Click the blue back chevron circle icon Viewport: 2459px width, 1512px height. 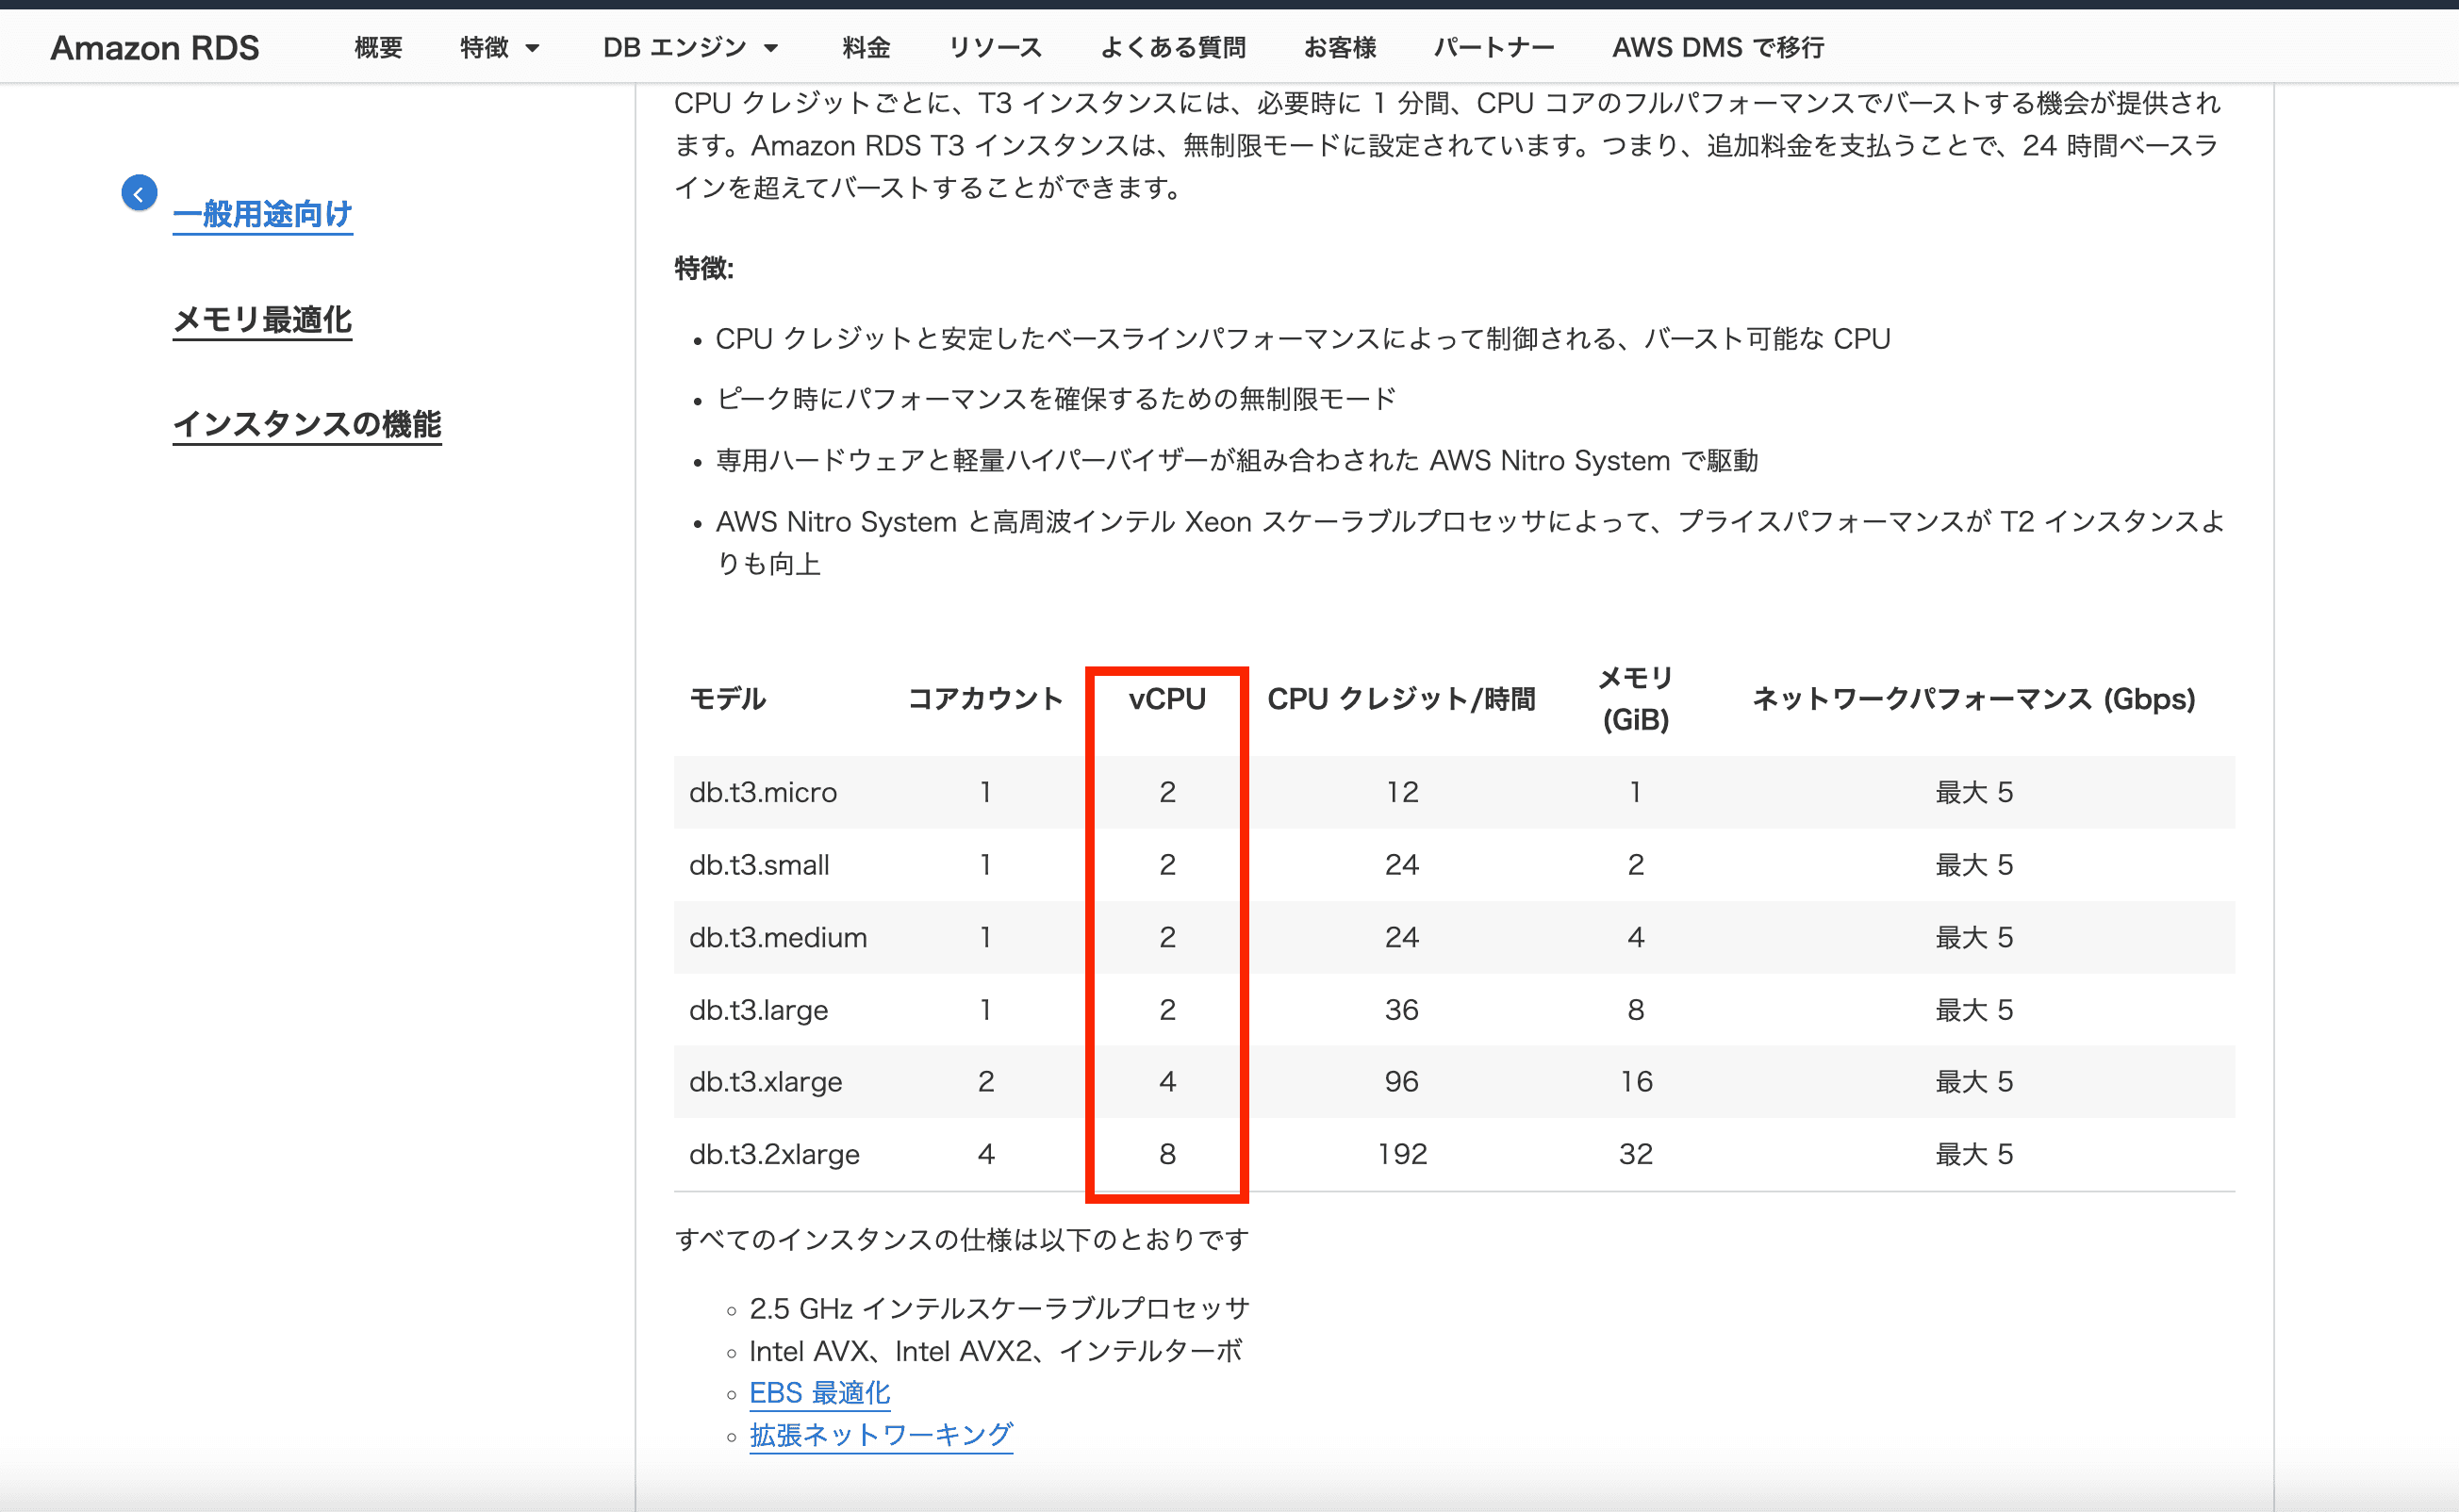point(139,193)
